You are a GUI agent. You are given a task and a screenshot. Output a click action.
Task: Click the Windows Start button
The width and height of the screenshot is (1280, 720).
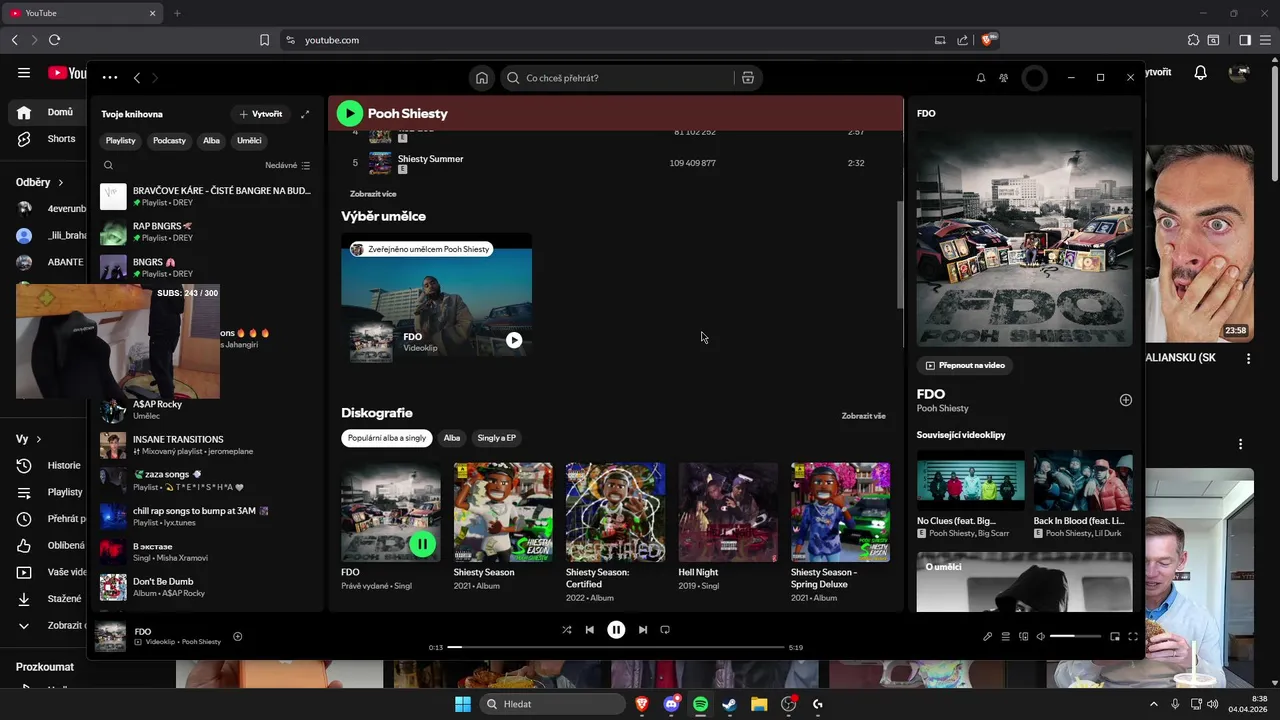click(x=463, y=704)
